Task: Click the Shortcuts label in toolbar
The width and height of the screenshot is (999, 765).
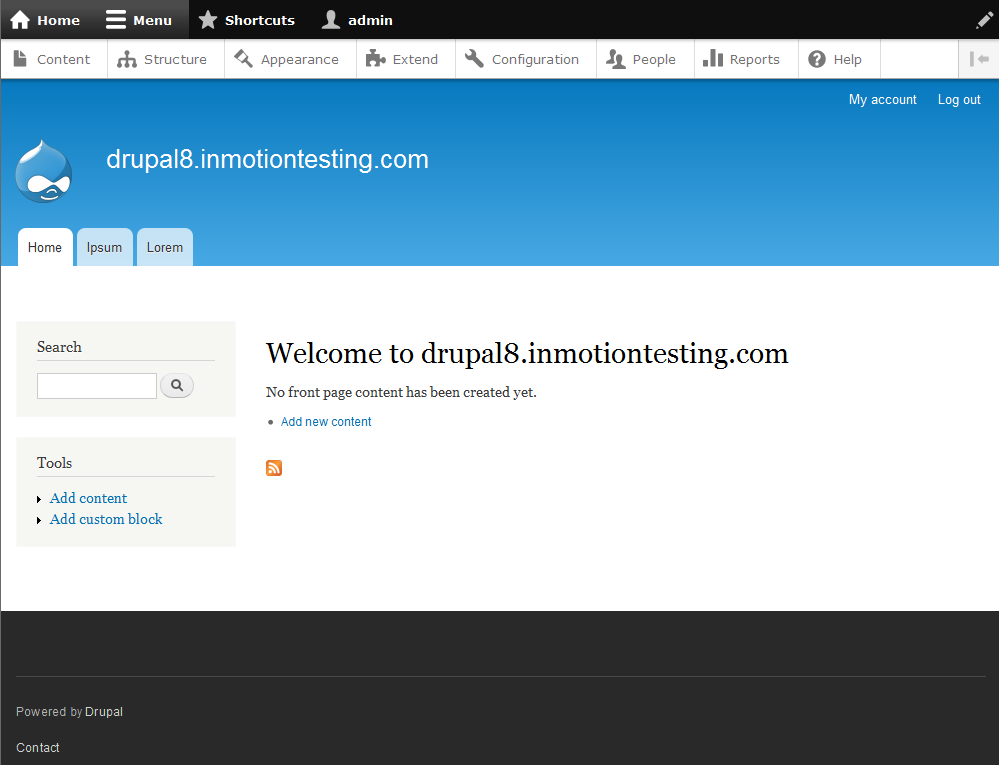Action: [x=260, y=20]
